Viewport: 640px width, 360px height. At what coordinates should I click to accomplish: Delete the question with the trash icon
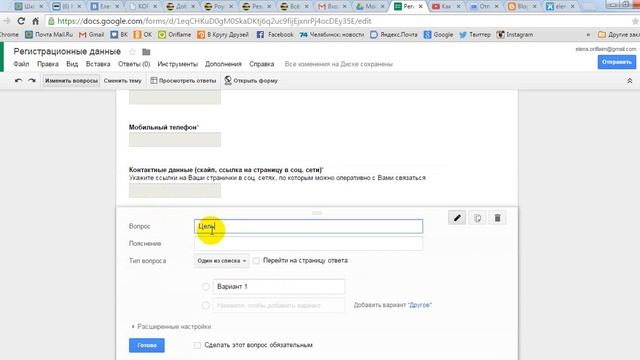tap(497, 218)
